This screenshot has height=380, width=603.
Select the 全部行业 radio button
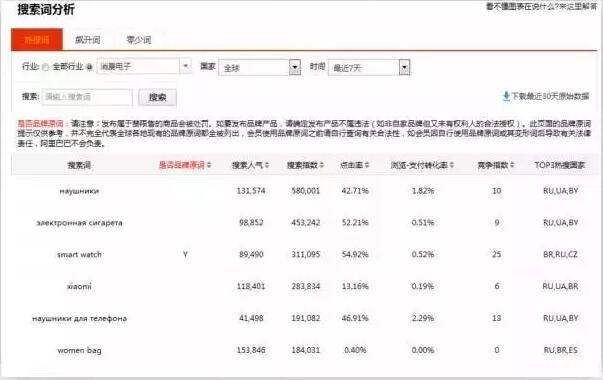45,67
